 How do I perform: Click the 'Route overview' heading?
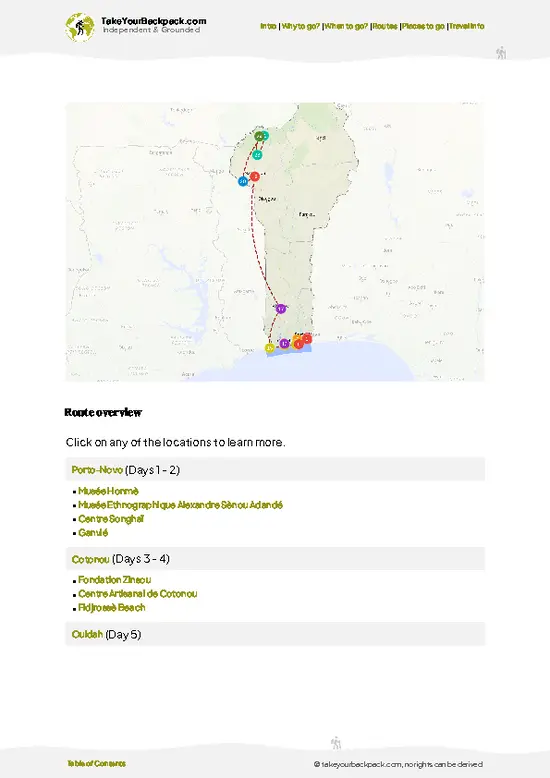coord(103,412)
